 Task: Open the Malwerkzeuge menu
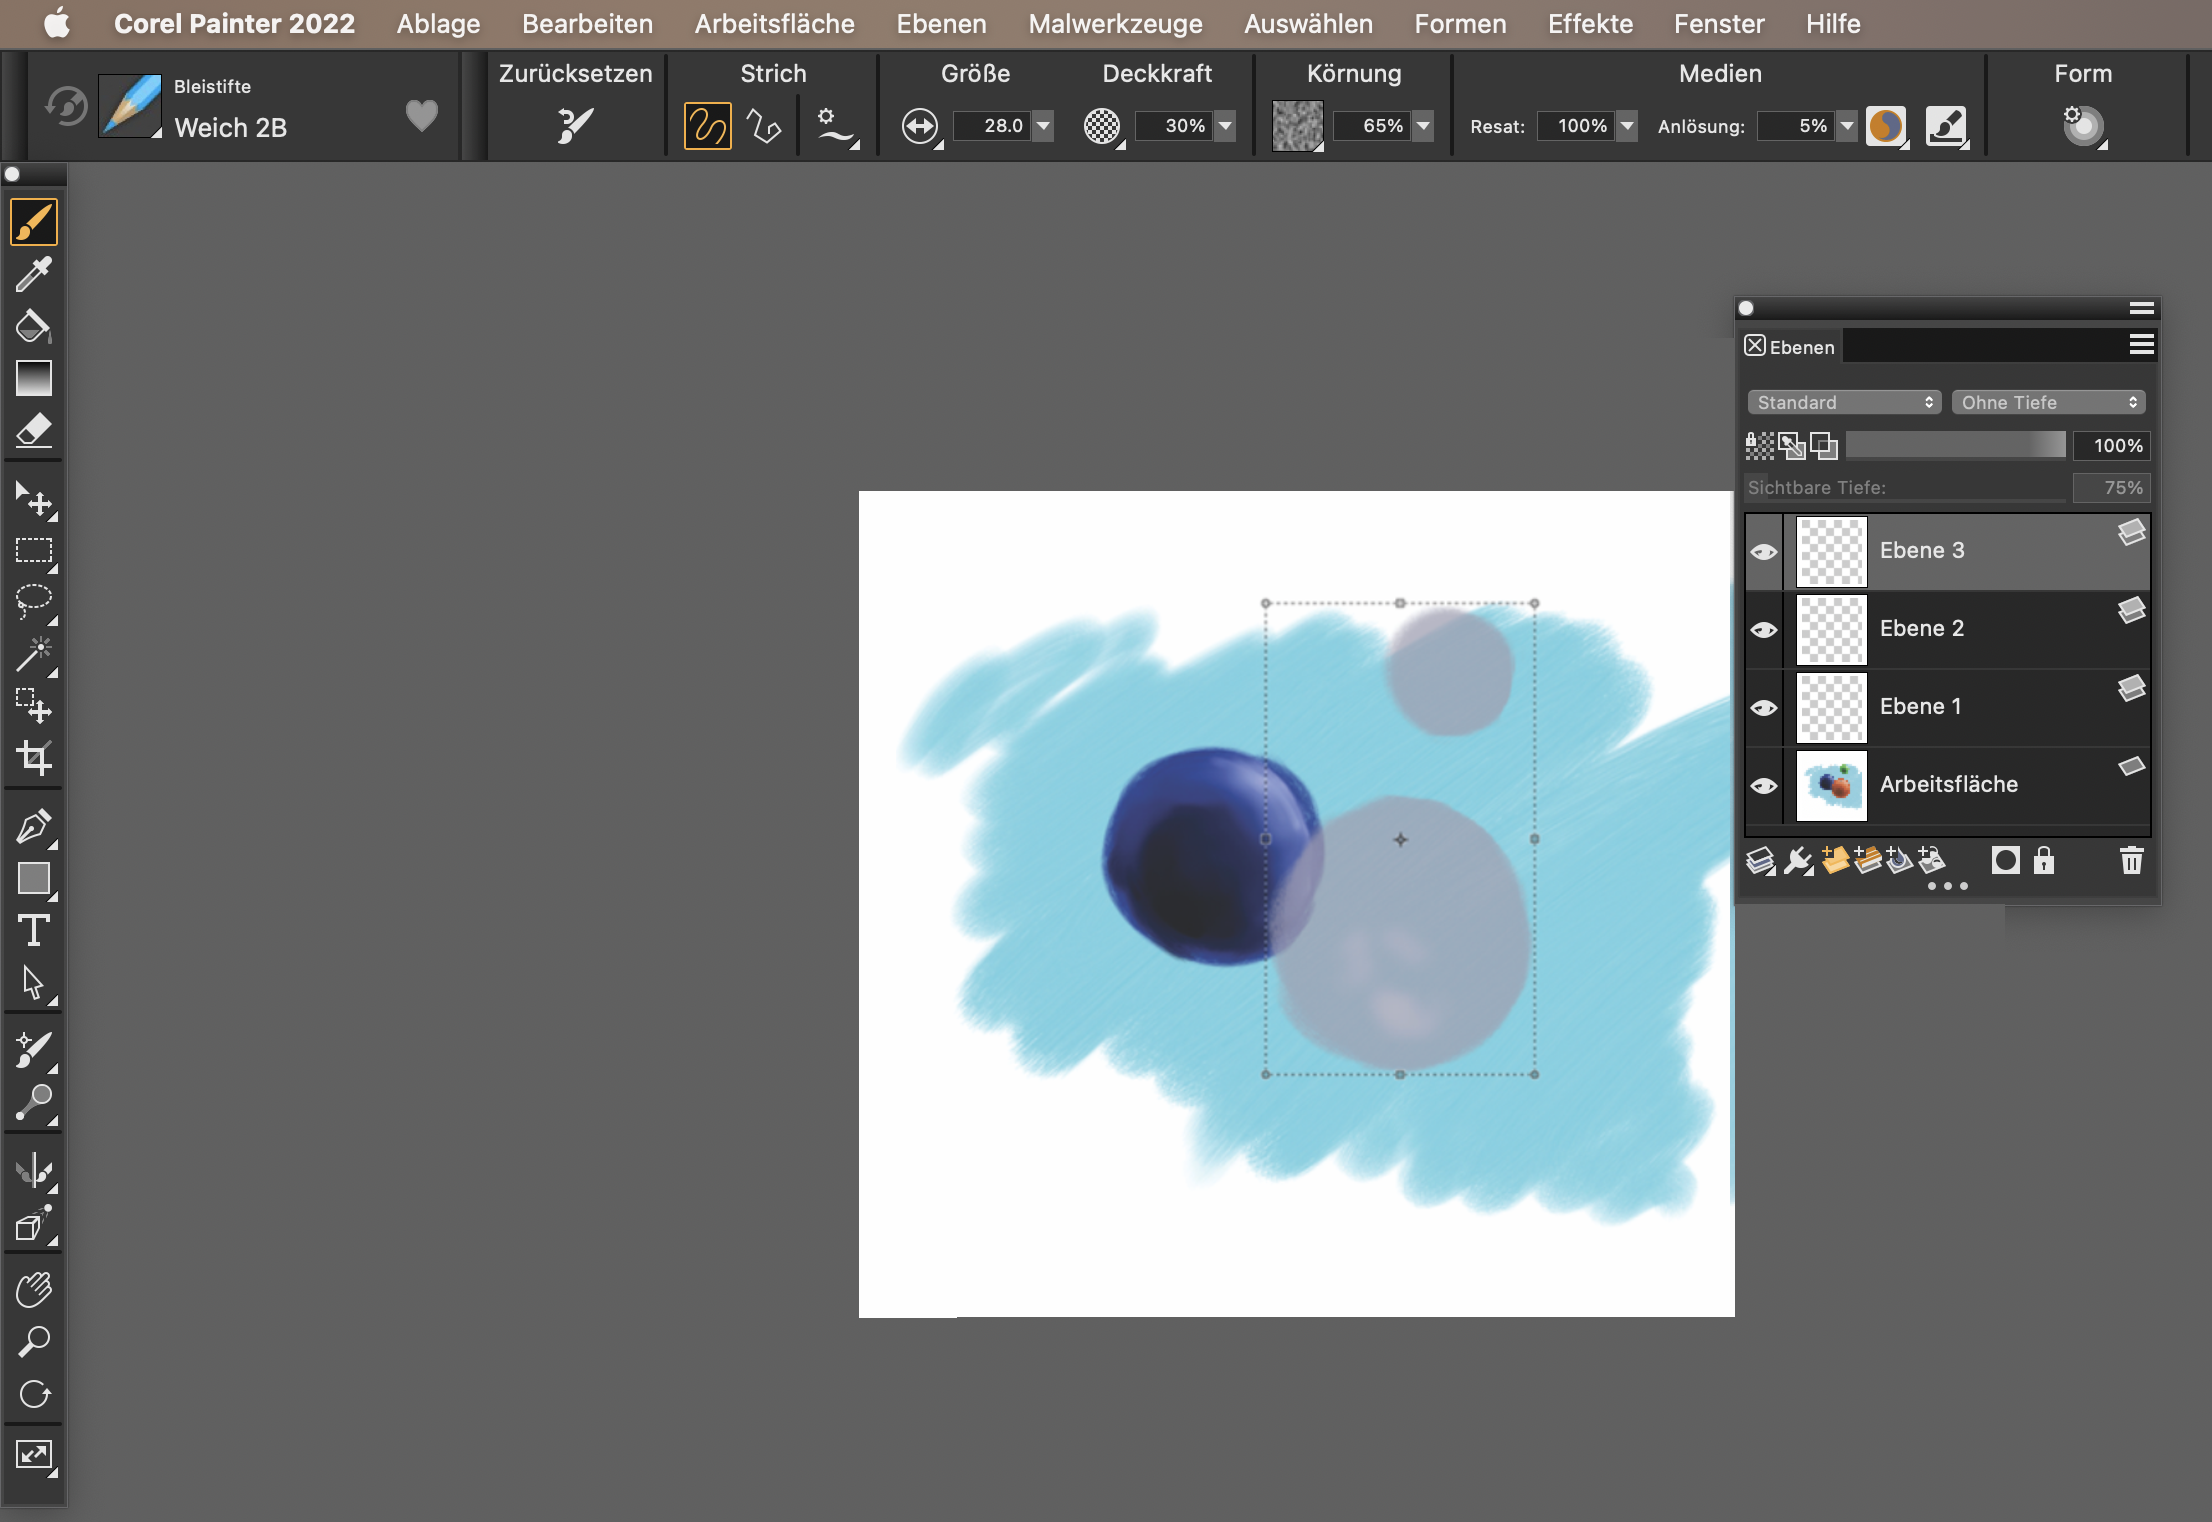pos(1115,24)
